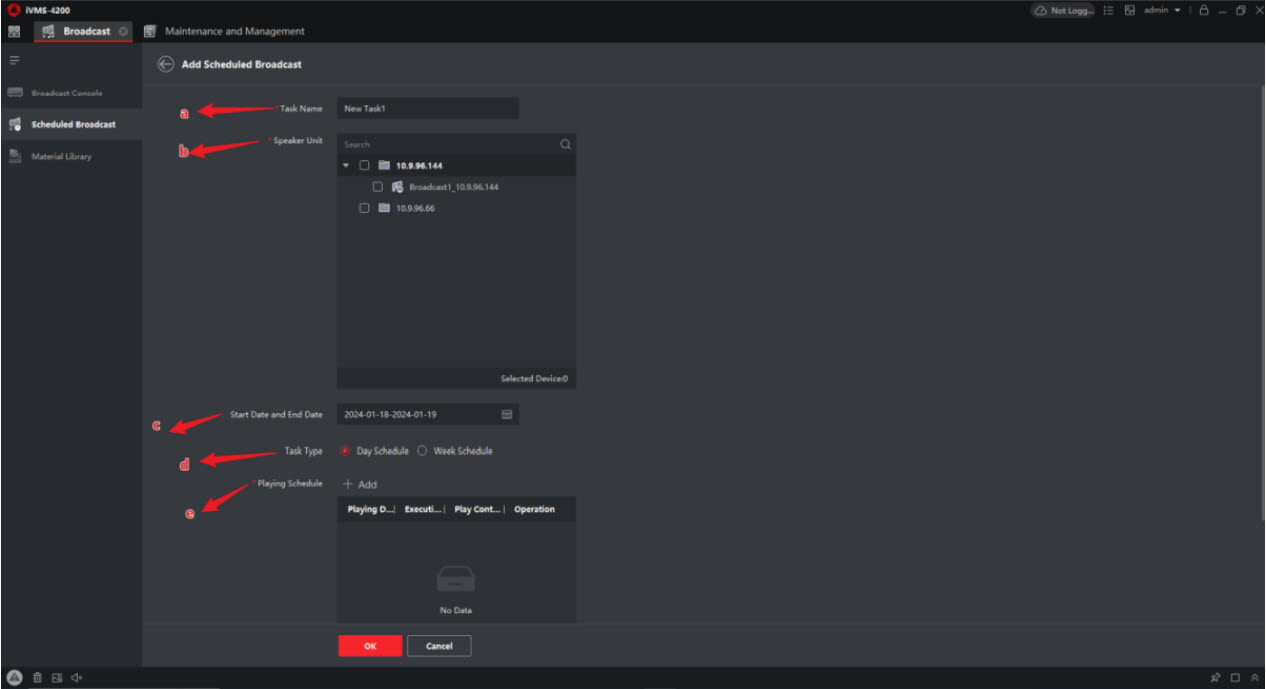Click the lock screen padlock icon
Screen dimensions: 1266x689
coord(1204,10)
